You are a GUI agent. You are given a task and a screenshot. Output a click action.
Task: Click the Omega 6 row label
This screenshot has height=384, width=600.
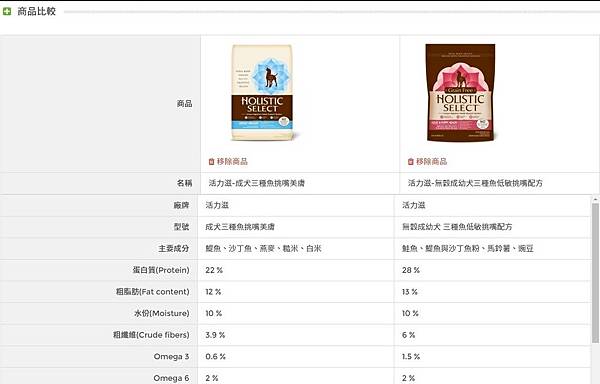(171, 378)
